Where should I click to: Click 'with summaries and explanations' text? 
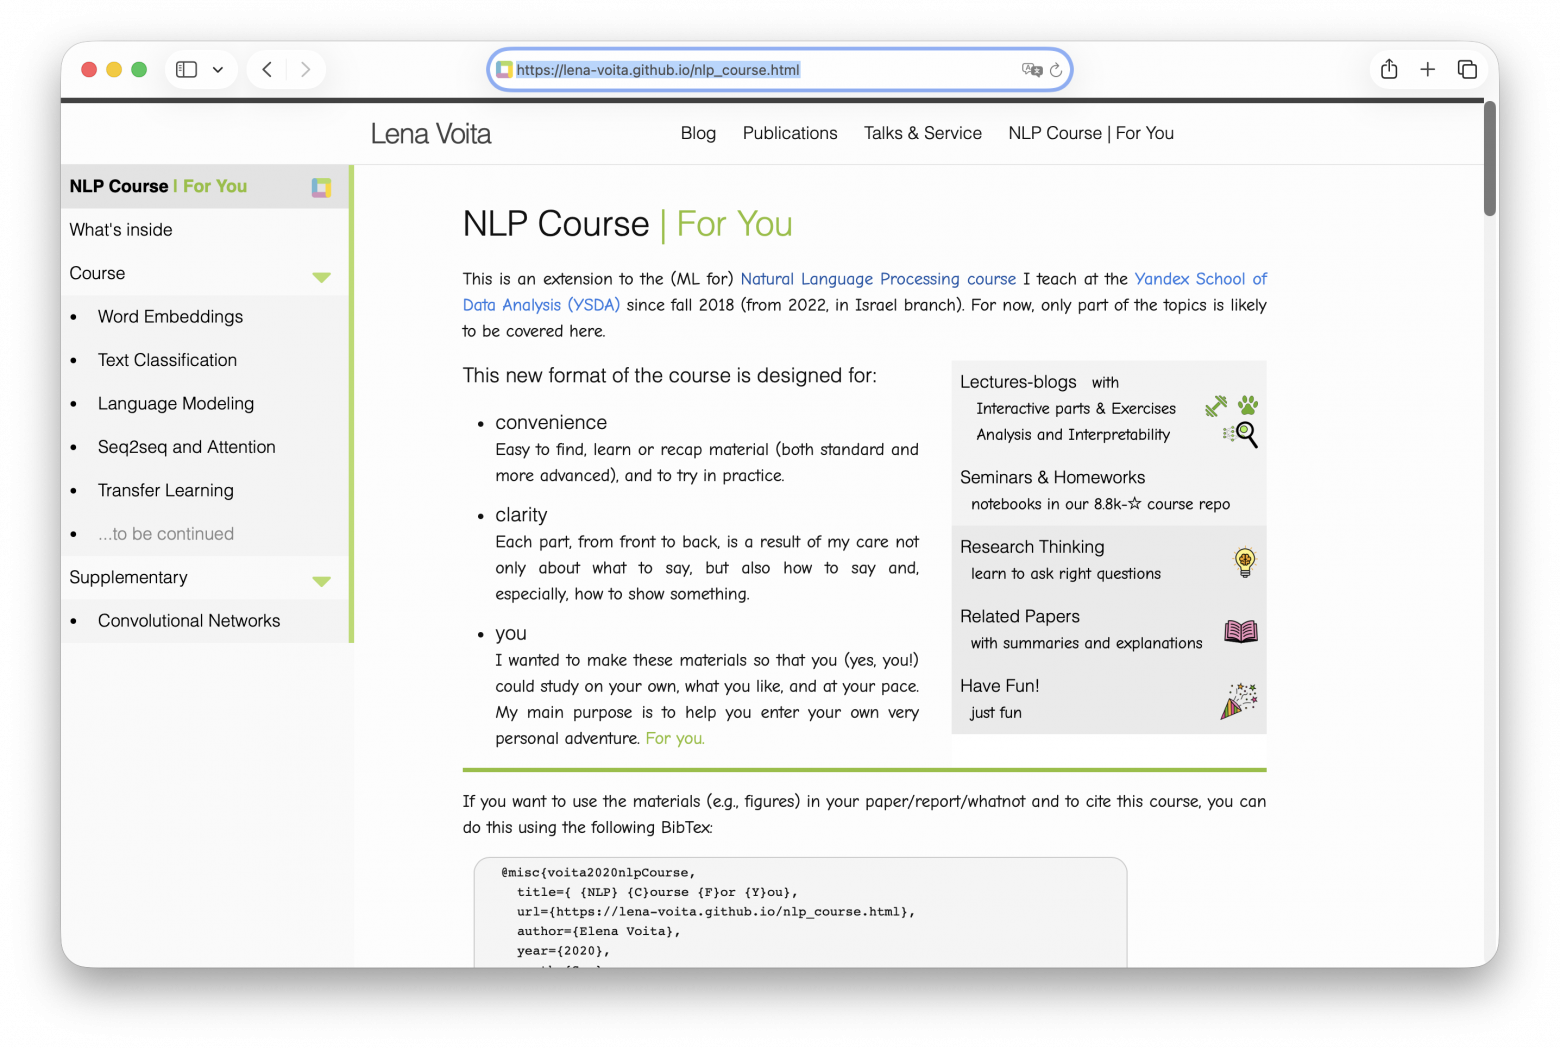click(1086, 644)
